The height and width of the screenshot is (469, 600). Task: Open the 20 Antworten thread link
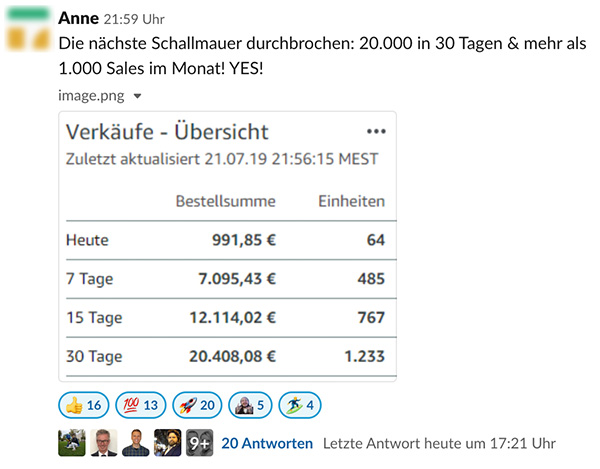pos(267,443)
